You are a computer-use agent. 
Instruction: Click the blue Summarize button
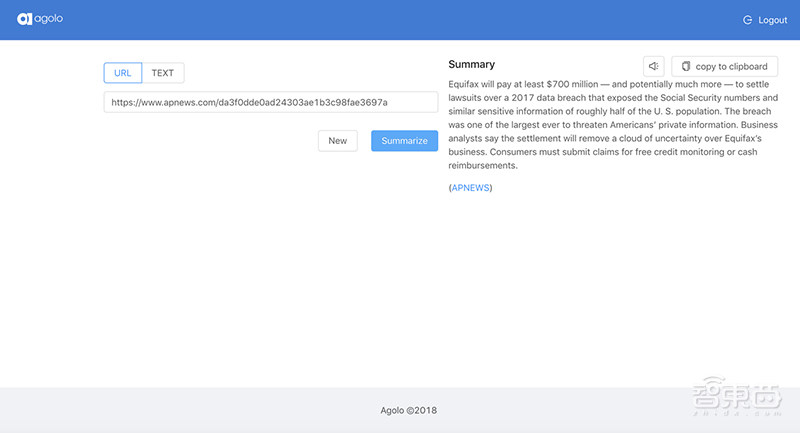(x=404, y=141)
